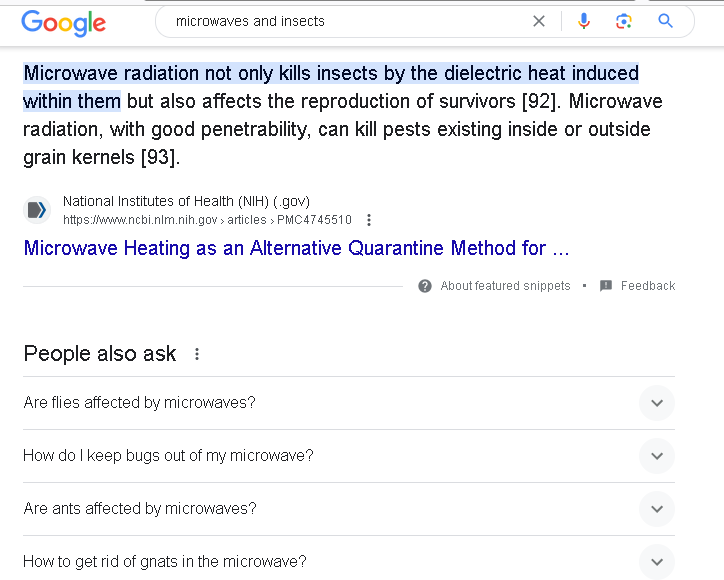The height and width of the screenshot is (580, 724).
Task: Click the Feedback text link
Action: (x=648, y=286)
